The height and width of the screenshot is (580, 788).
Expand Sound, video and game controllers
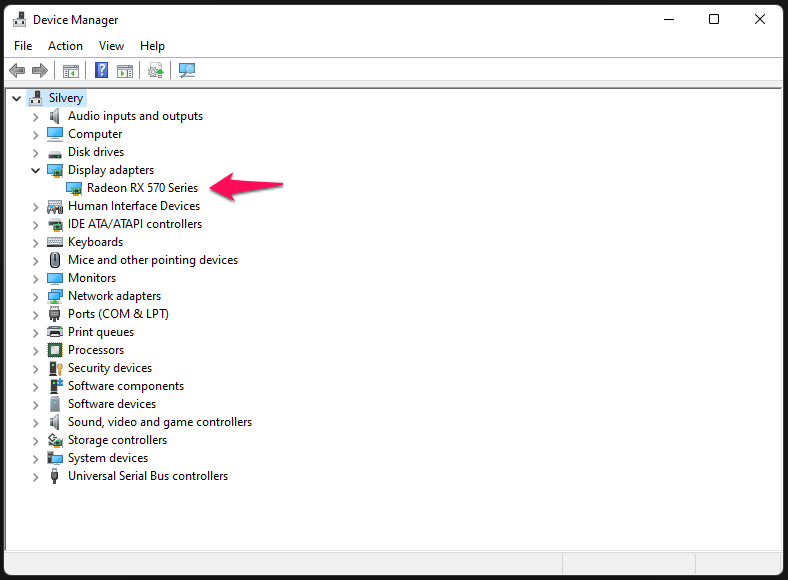tap(35, 424)
